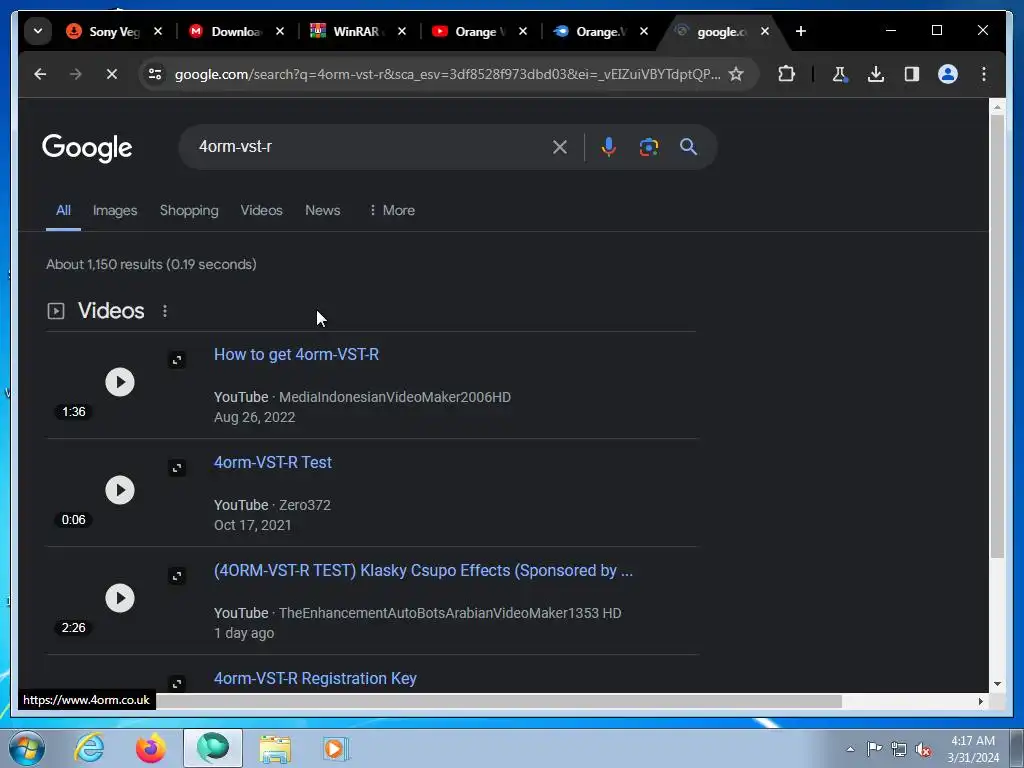Start search by voice microphone

tap(609, 147)
